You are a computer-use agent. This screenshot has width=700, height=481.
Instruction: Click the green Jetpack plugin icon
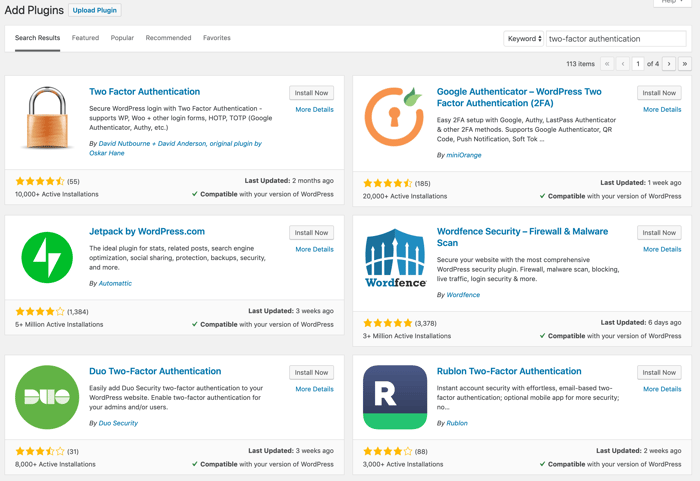coord(47,257)
